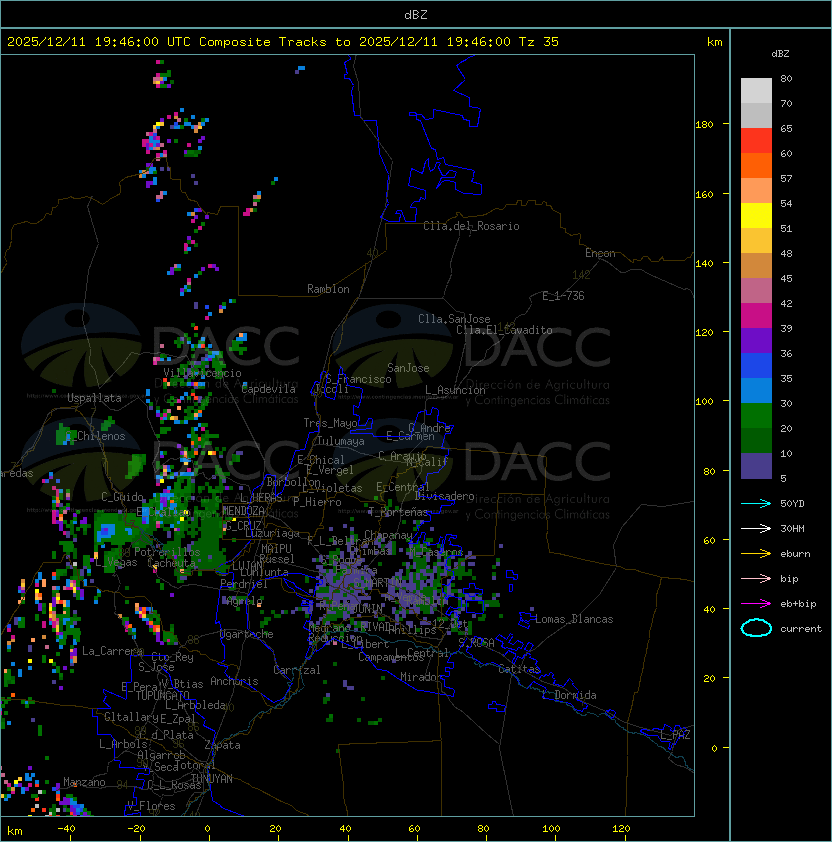Pick the violet purple swatch in dBZ legend
This screenshot has height=842, width=832.
(x=756, y=340)
